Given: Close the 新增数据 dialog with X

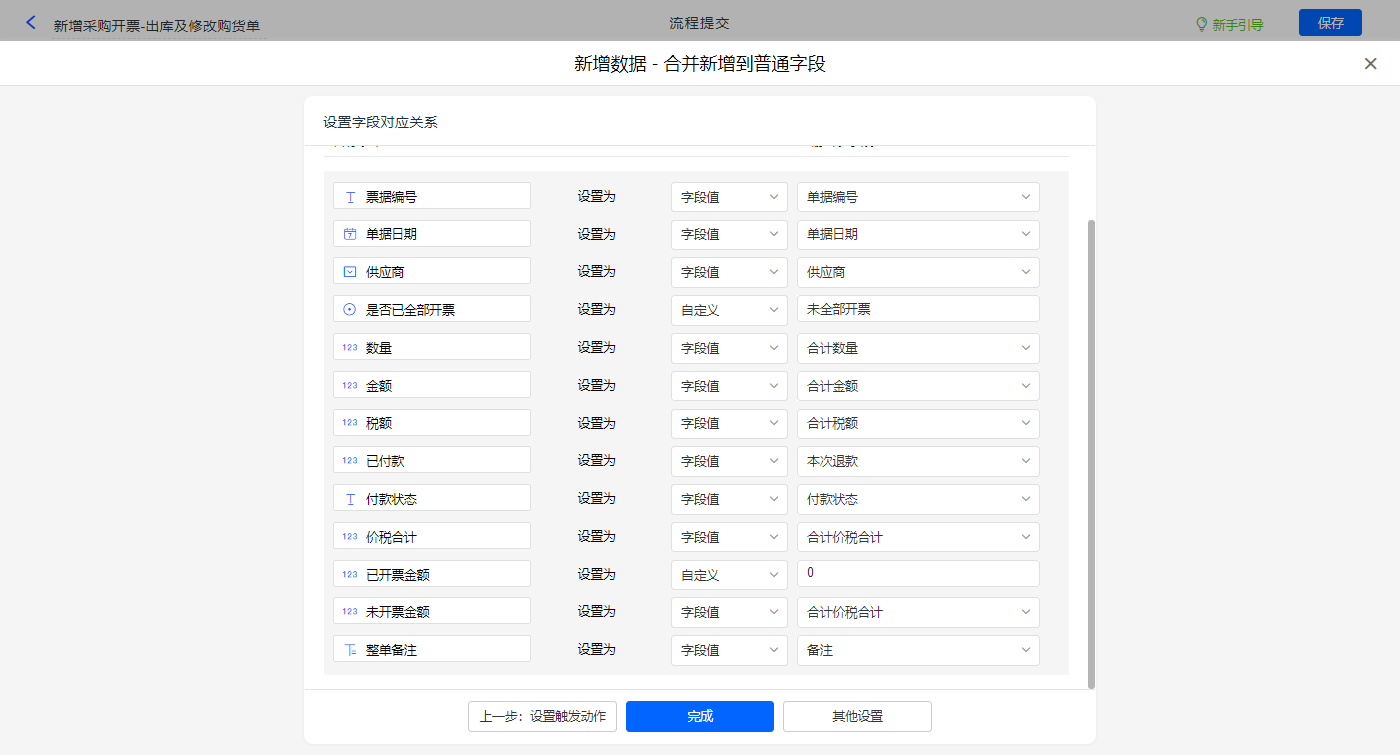Looking at the screenshot, I should click(x=1370, y=64).
